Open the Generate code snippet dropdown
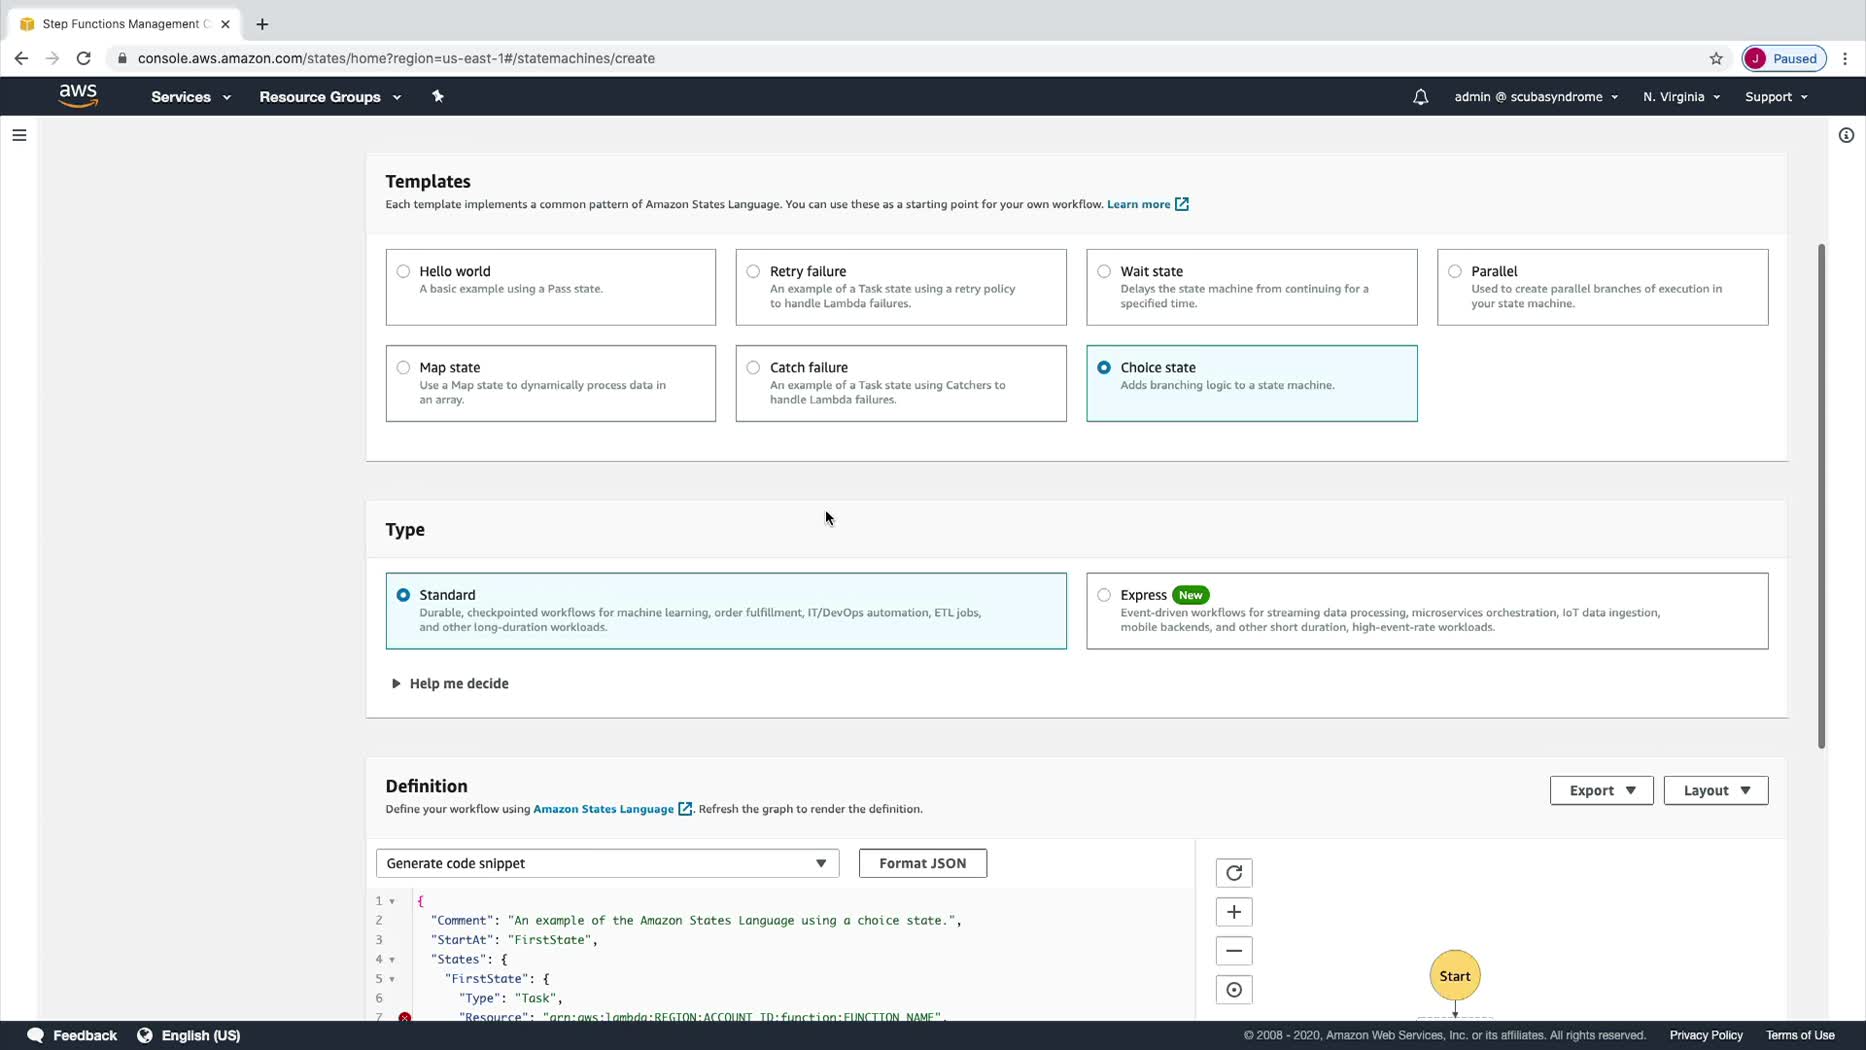Viewport: 1866px width, 1050px height. coord(607,863)
